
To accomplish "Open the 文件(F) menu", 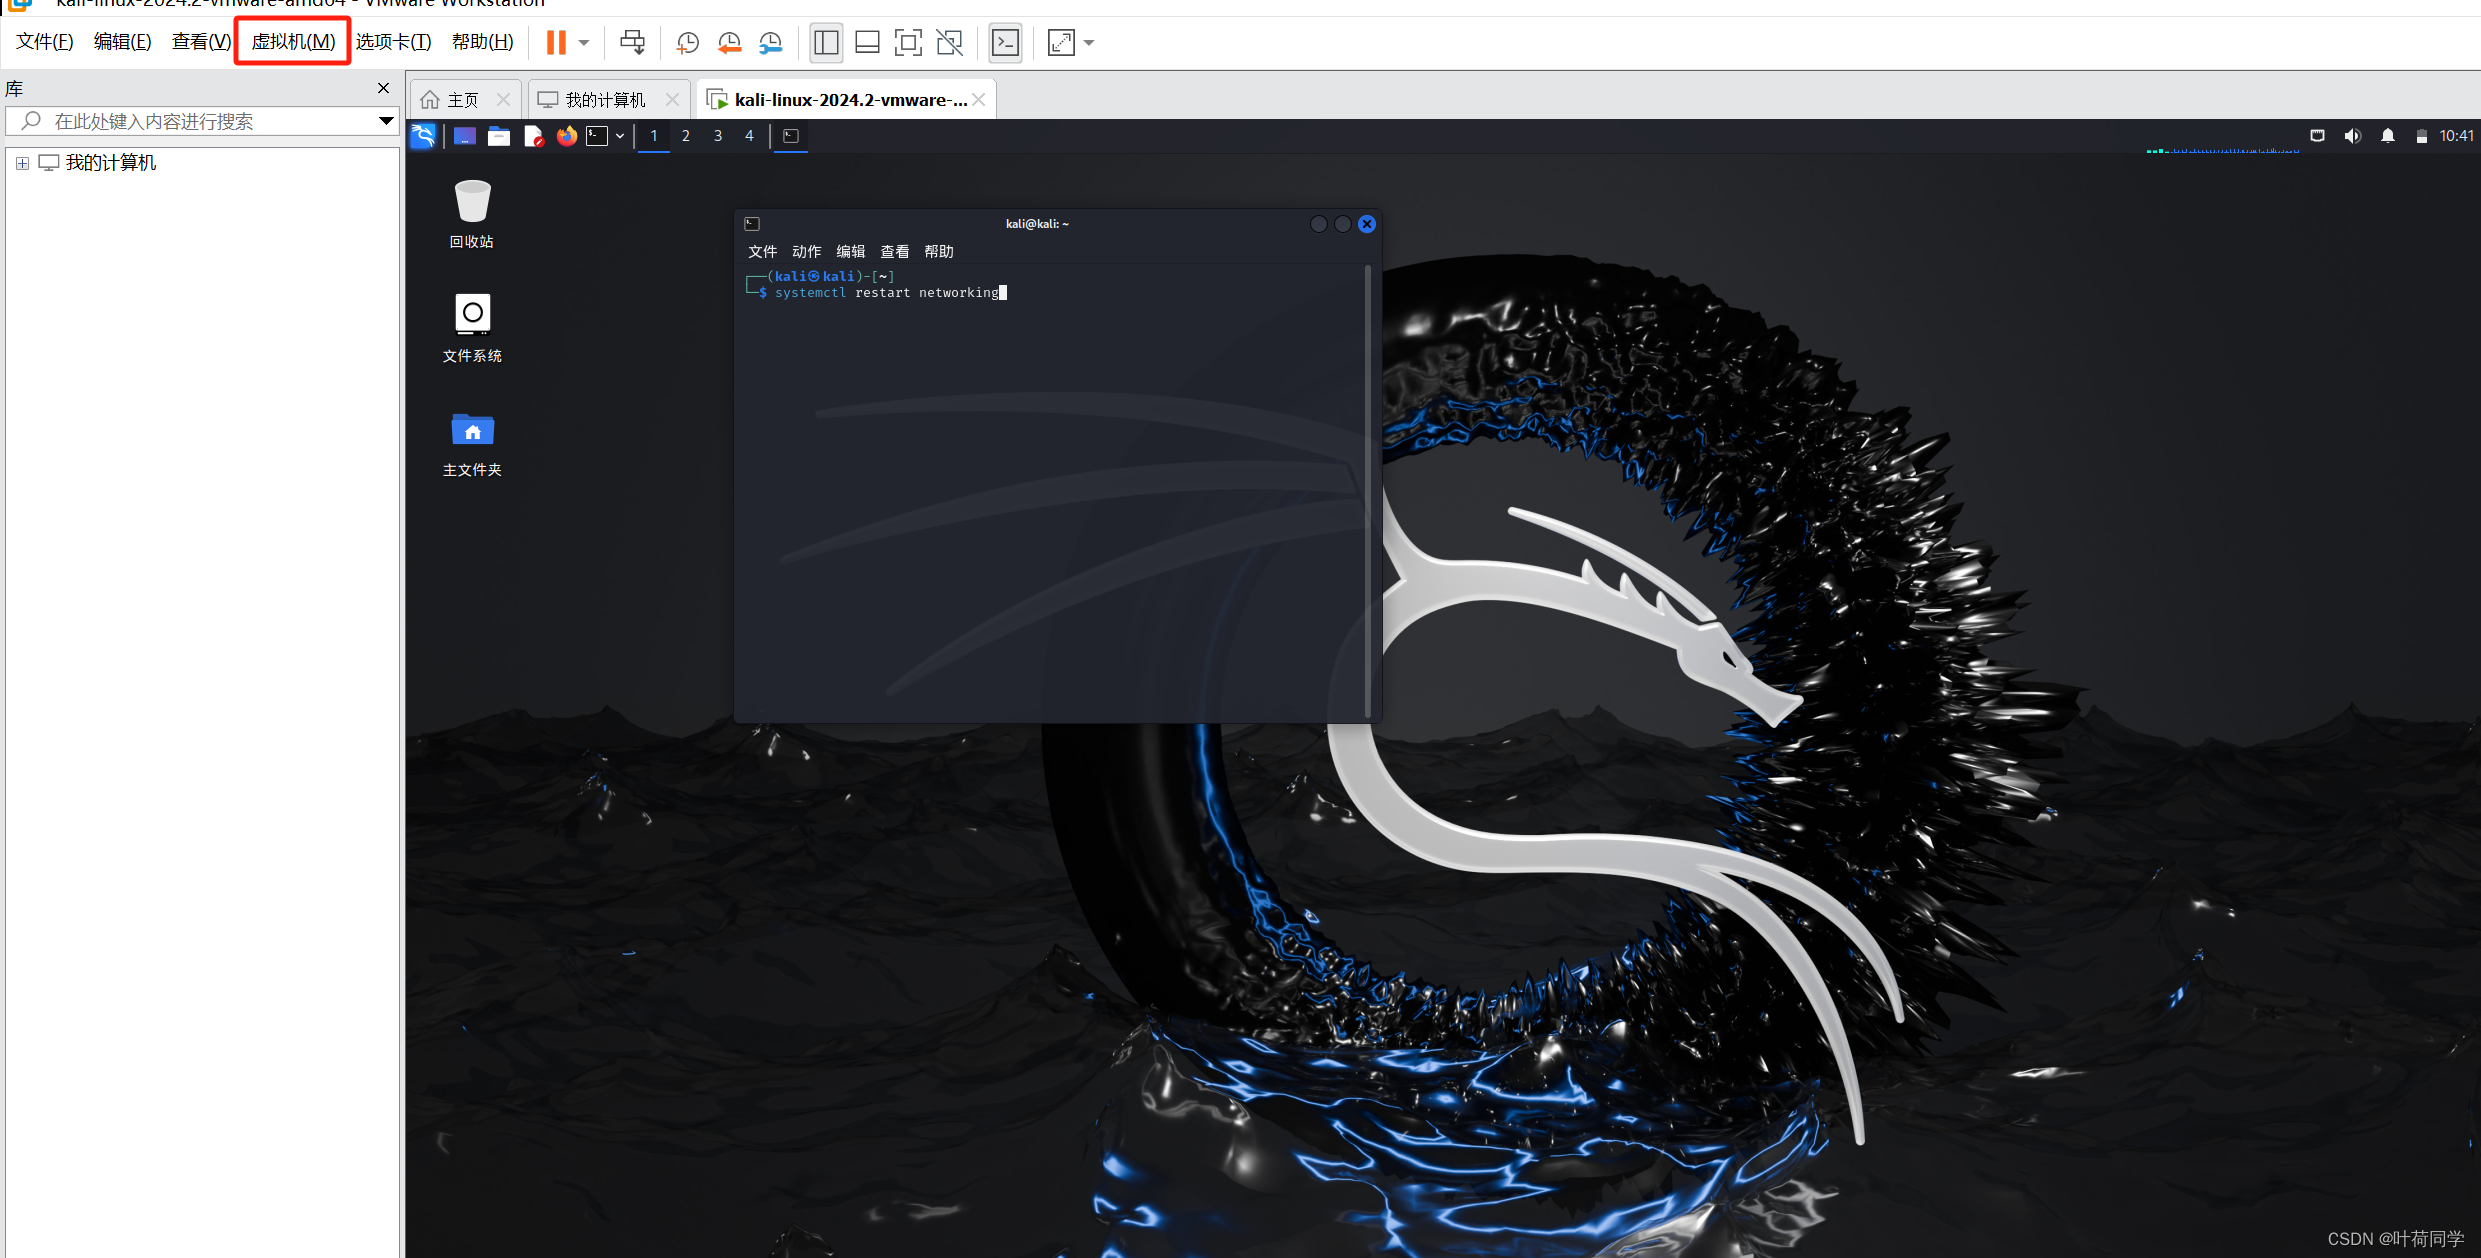I will point(45,41).
